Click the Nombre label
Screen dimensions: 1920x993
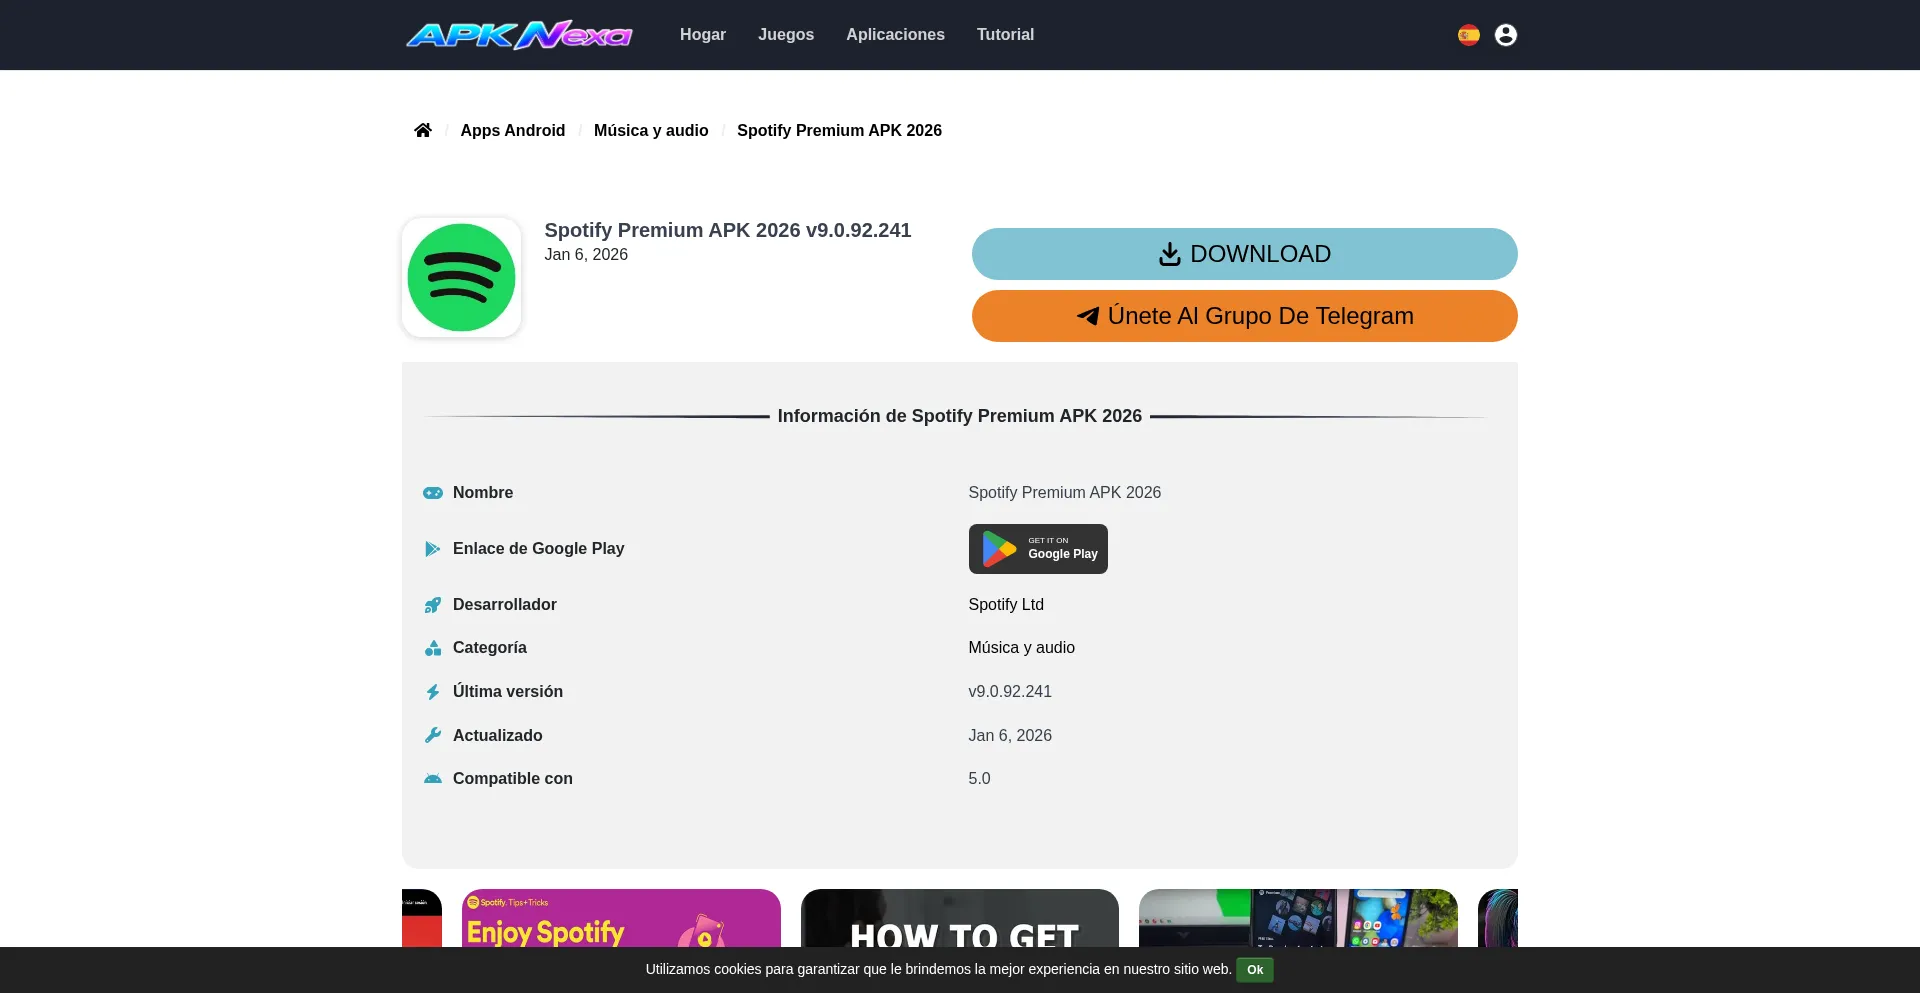pos(483,493)
